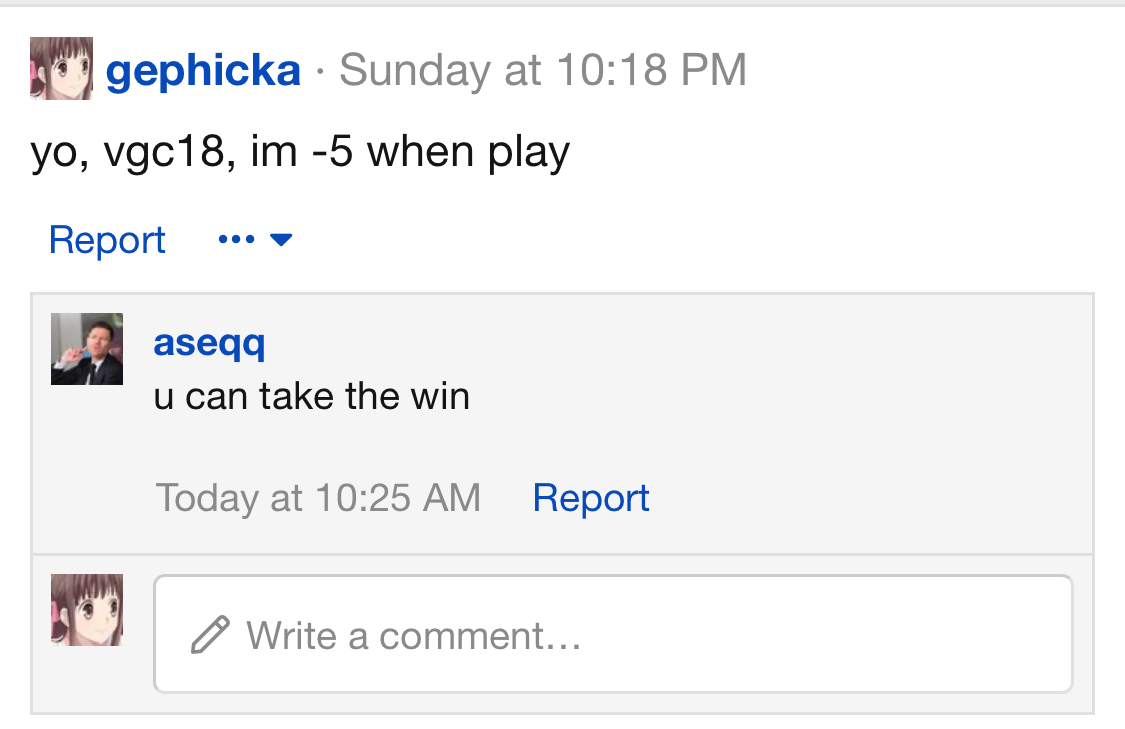This screenshot has width=1125, height=729.
Task: Expand the dropdown caret beside the dots
Action: click(x=281, y=239)
